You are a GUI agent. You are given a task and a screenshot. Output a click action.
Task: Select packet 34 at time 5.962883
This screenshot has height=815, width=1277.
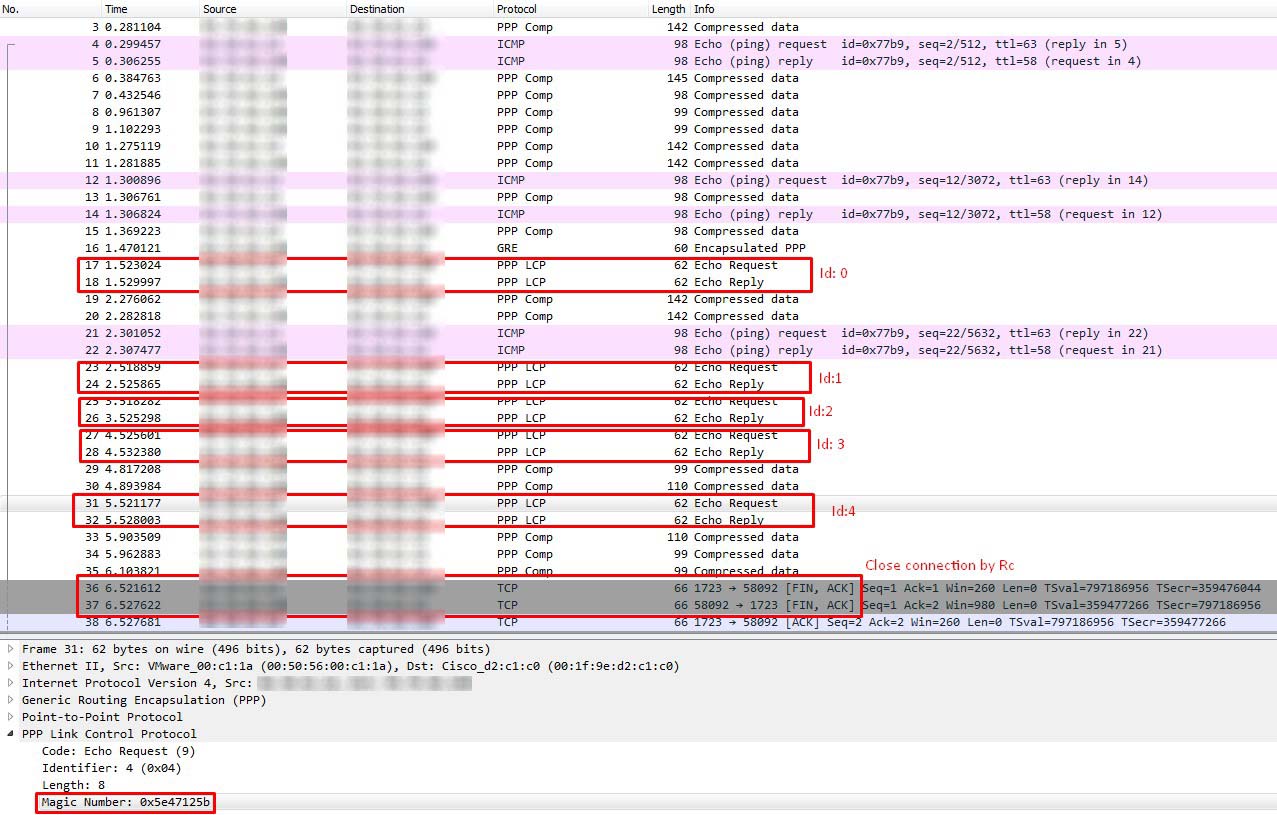[x=638, y=554]
